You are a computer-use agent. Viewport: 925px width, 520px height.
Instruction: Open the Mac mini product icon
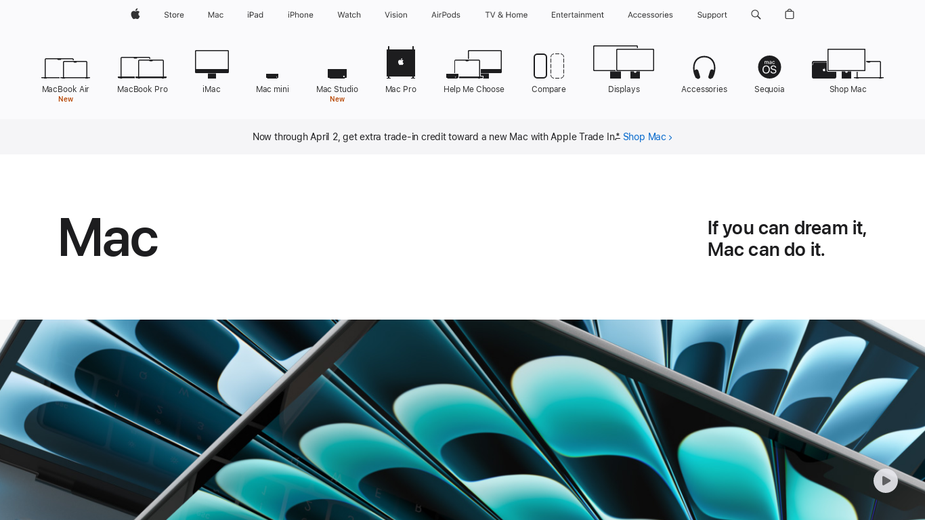pyautogui.click(x=272, y=75)
